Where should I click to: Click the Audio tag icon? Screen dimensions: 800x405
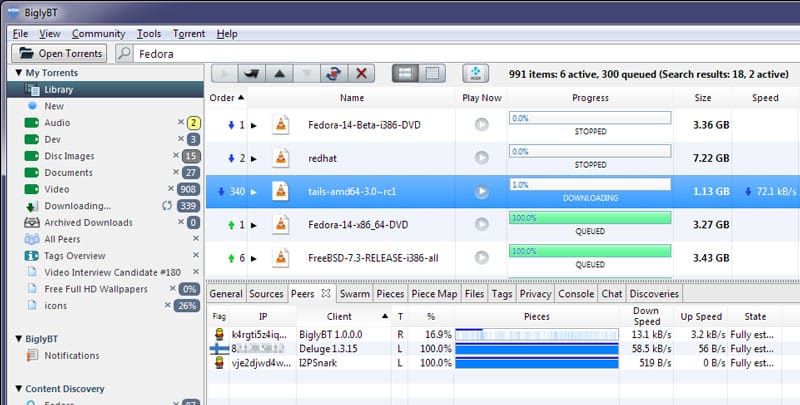coord(32,123)
